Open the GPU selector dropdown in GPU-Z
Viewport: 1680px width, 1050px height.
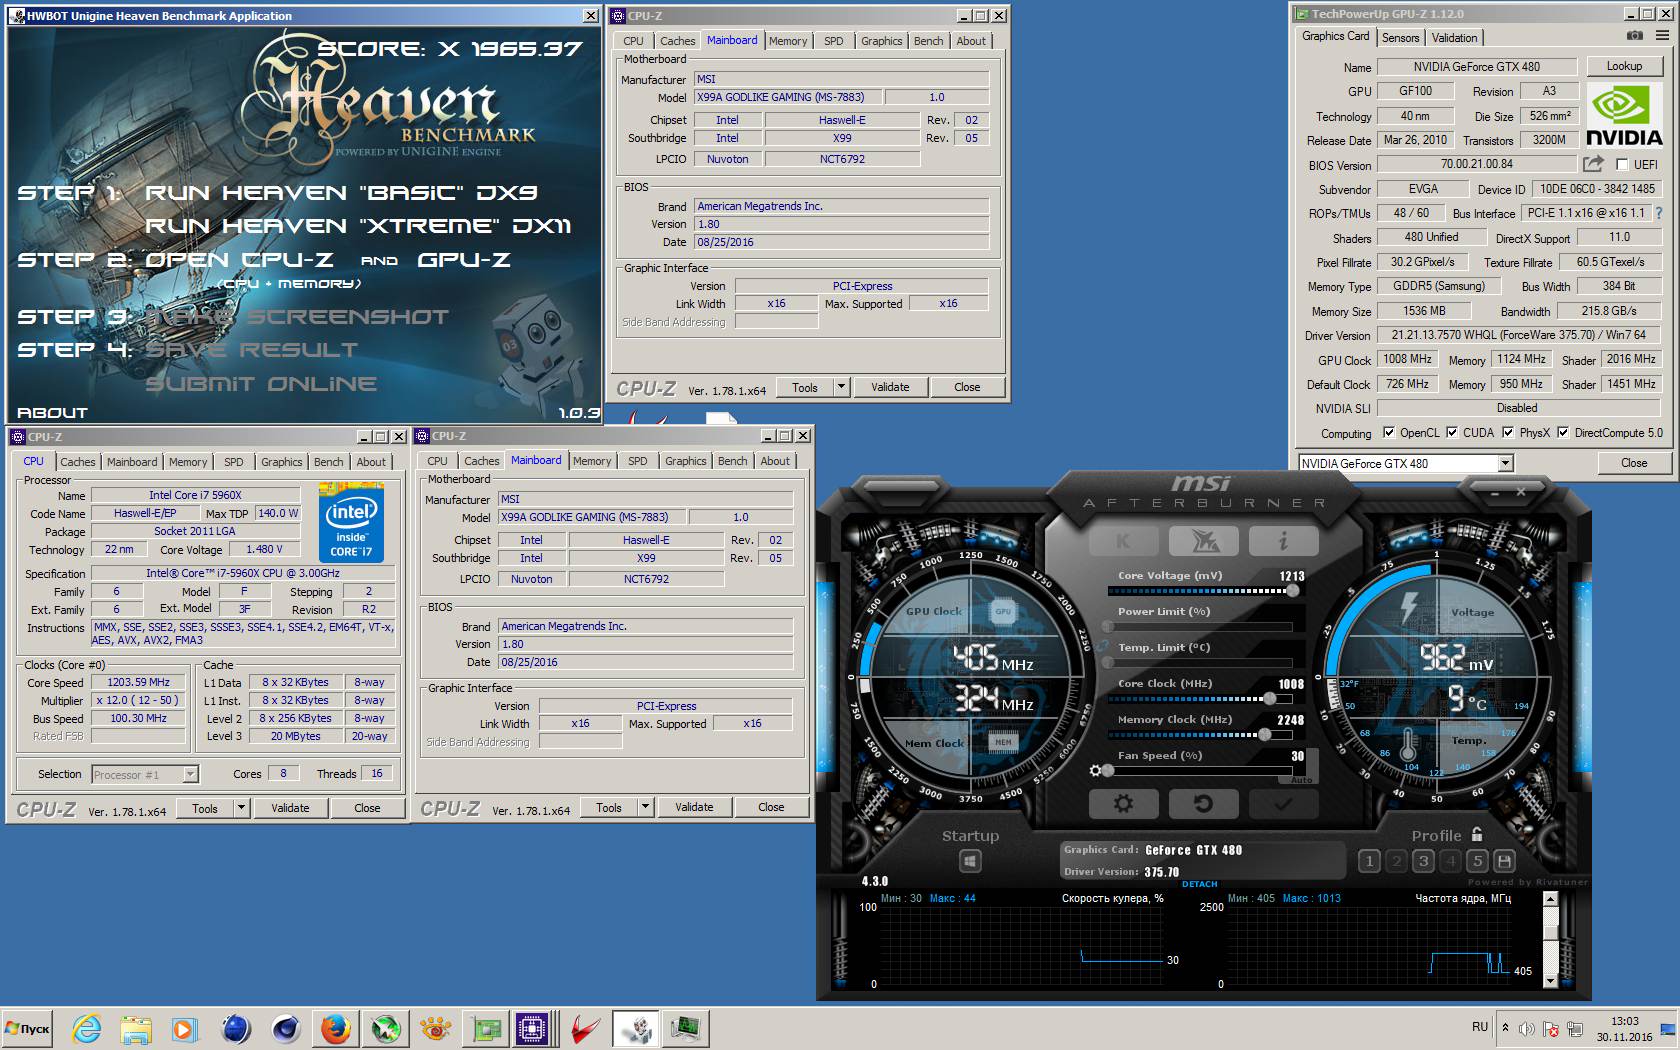[1505, 463]
